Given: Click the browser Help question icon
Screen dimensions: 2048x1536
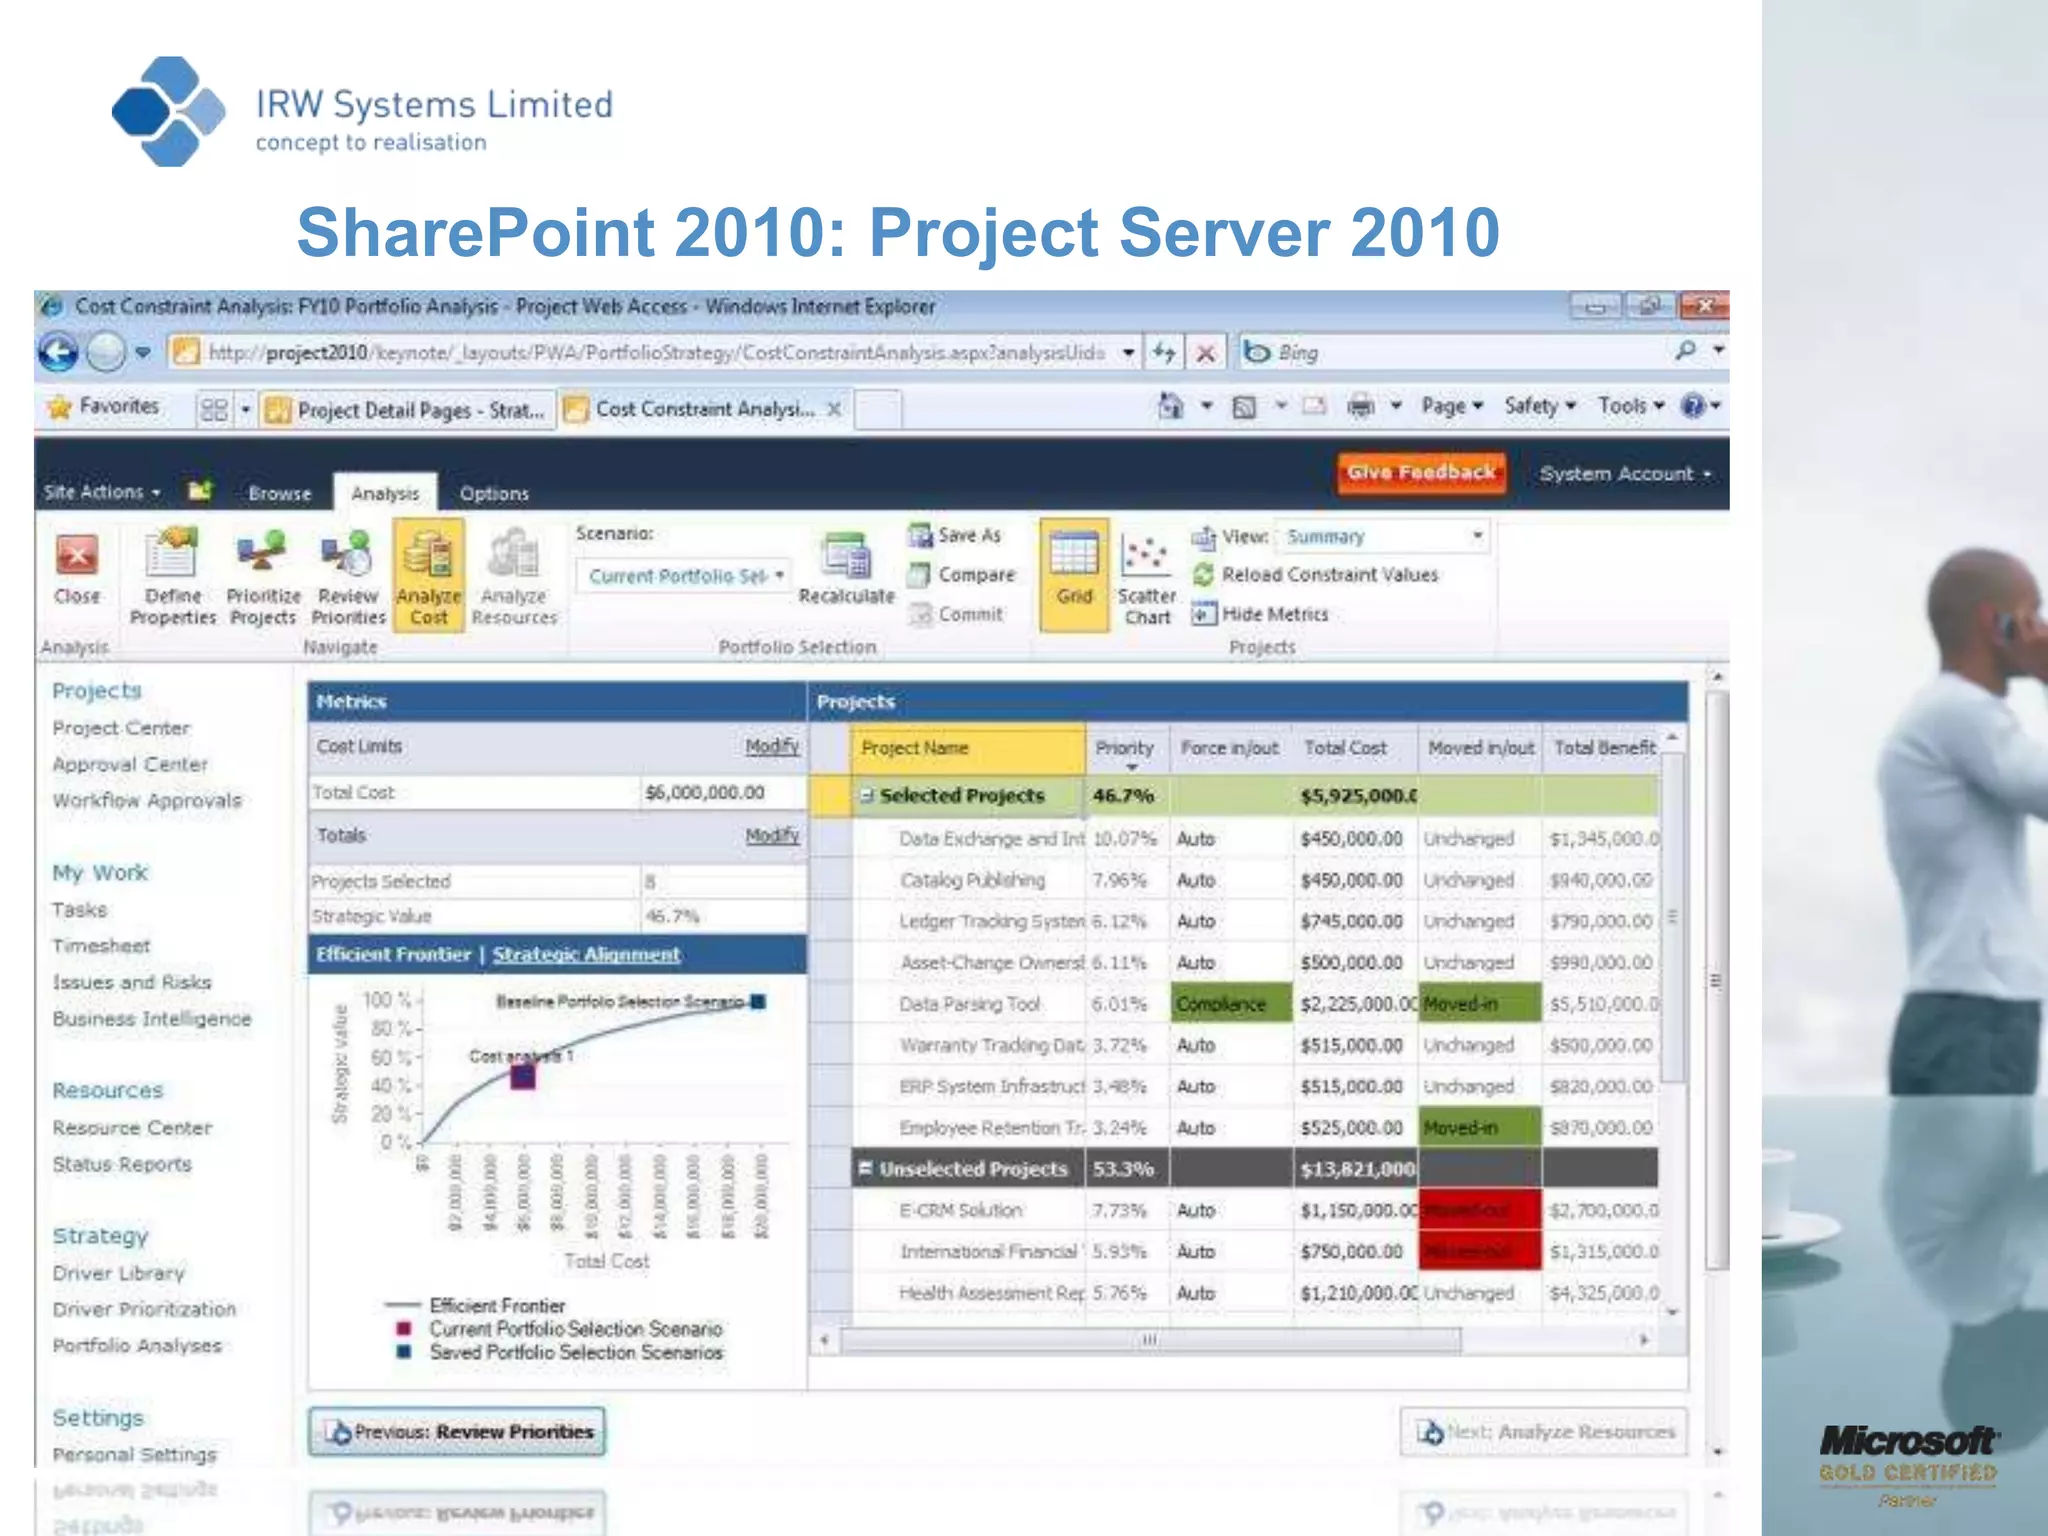Looking at the screenshot, I should pos(1692,406).
